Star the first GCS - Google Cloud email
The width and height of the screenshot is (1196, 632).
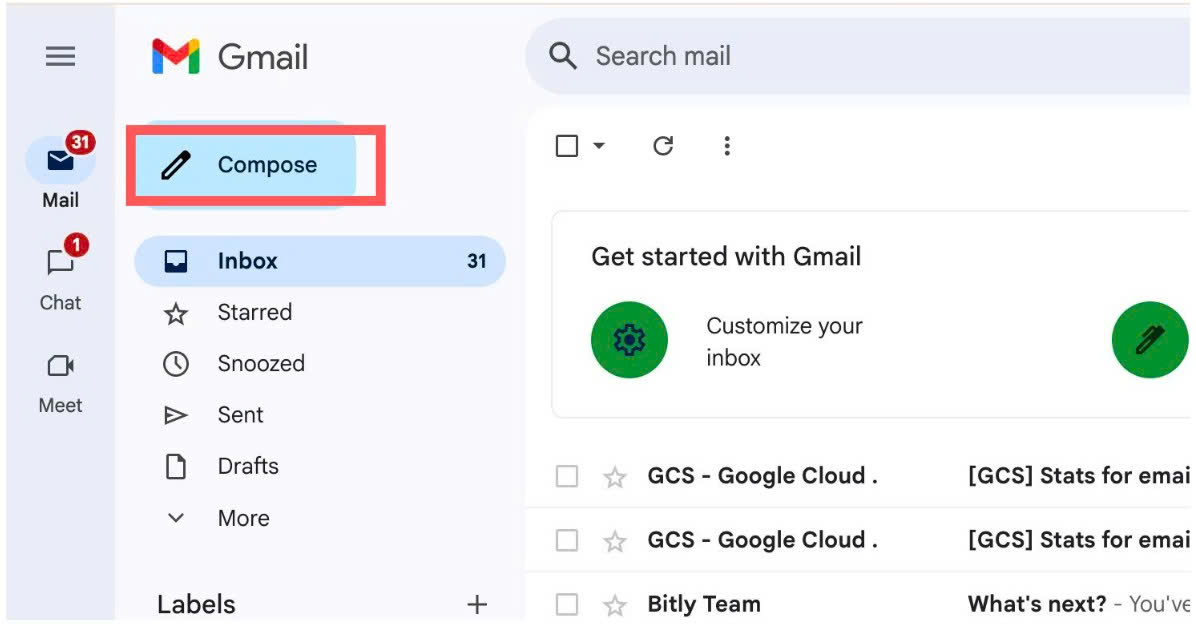click(x=615, y=477)
